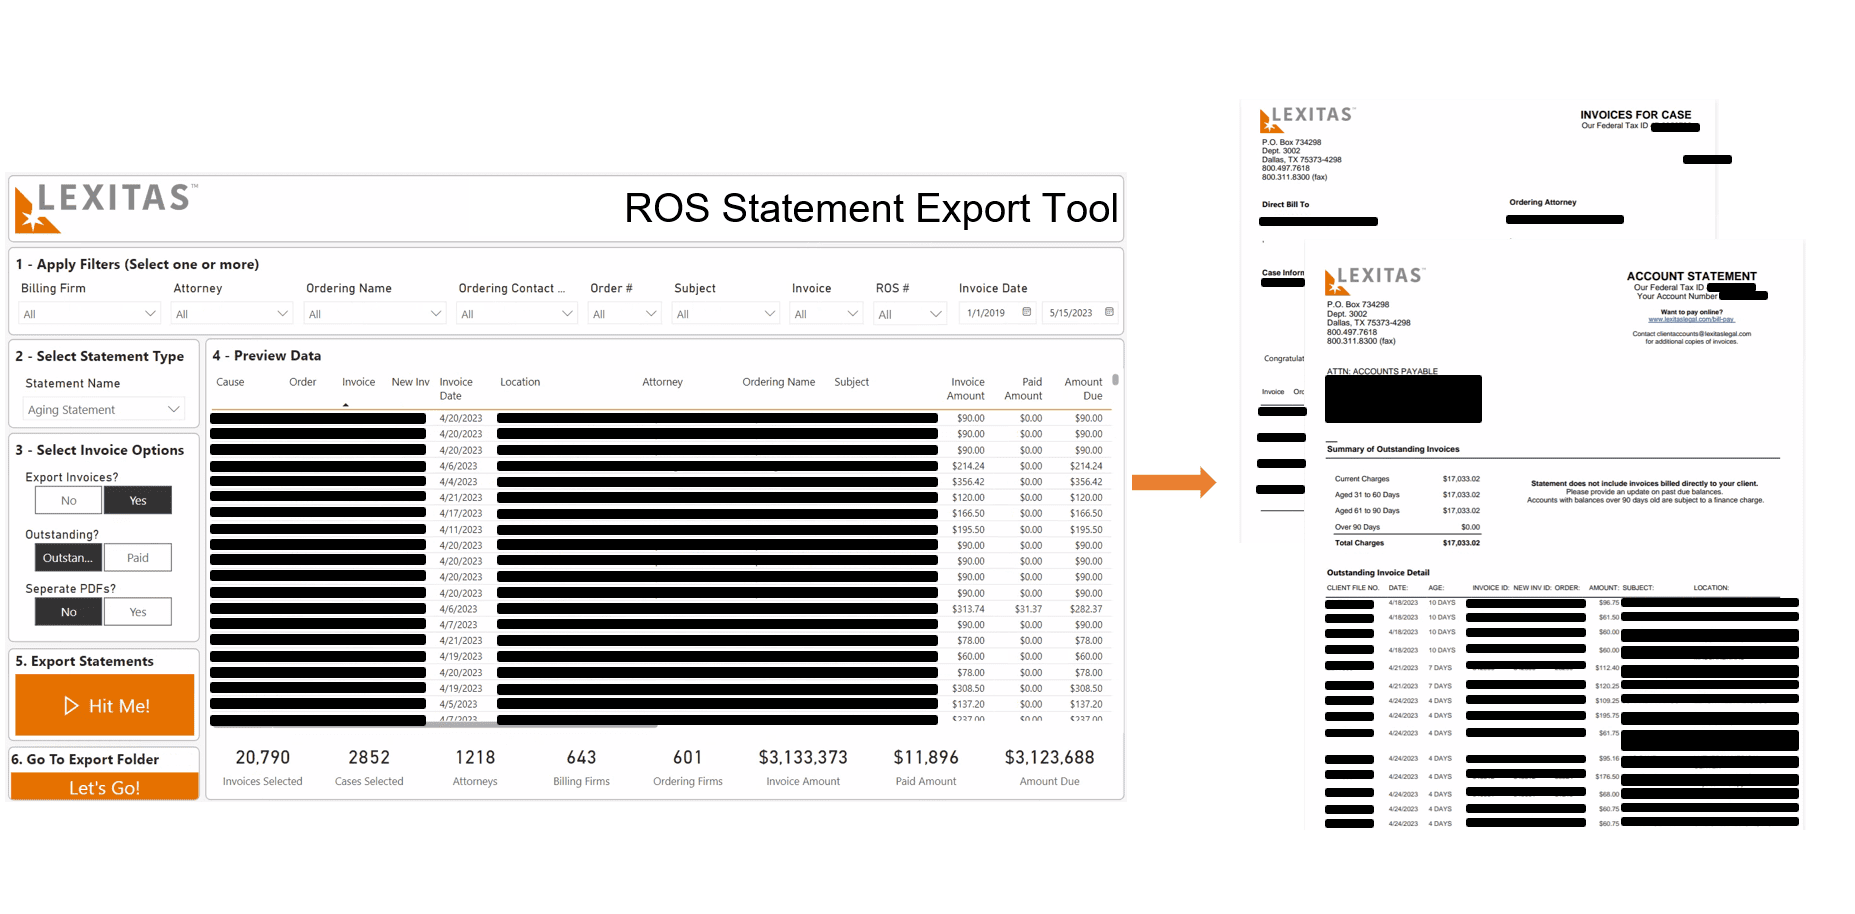Enable Separate PDFs with Yes
The image size is (1855, 914).
137,611
